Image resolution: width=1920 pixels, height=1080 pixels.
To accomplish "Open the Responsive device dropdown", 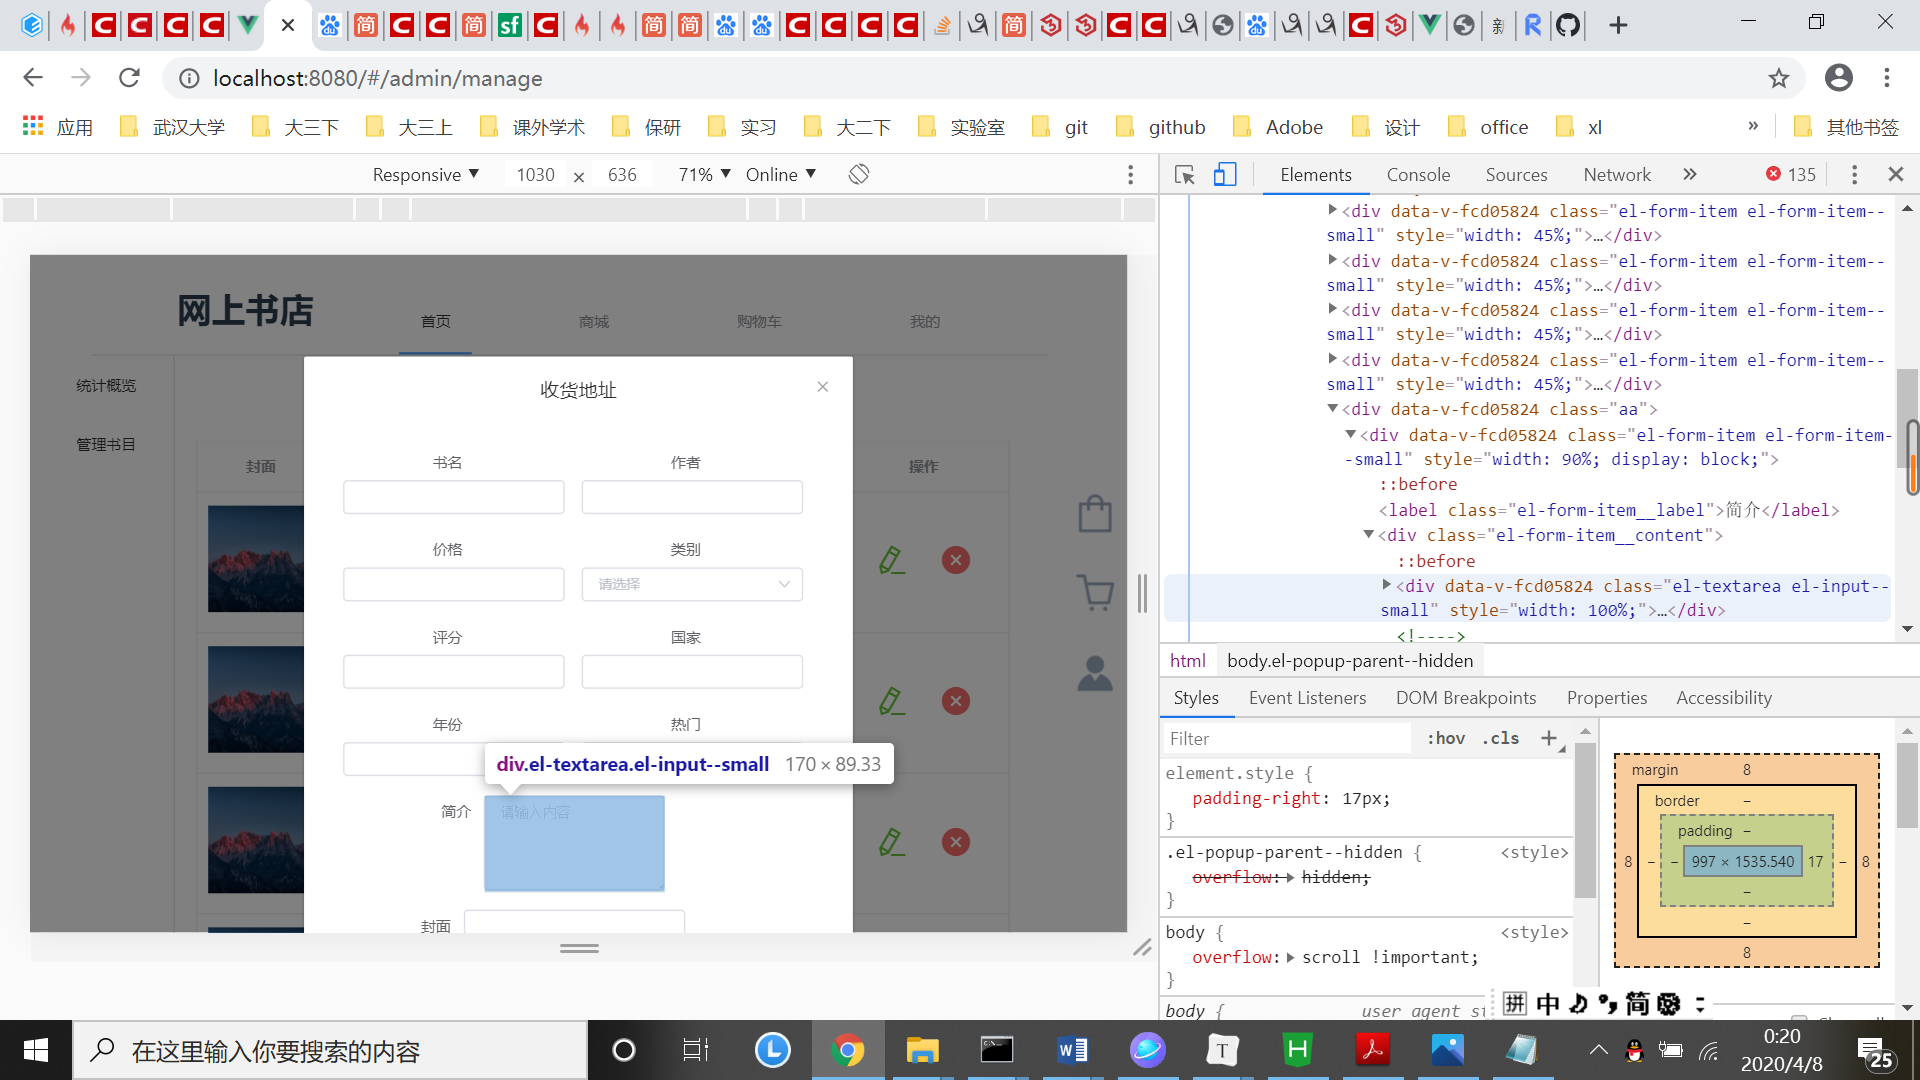I will point(426,175).
